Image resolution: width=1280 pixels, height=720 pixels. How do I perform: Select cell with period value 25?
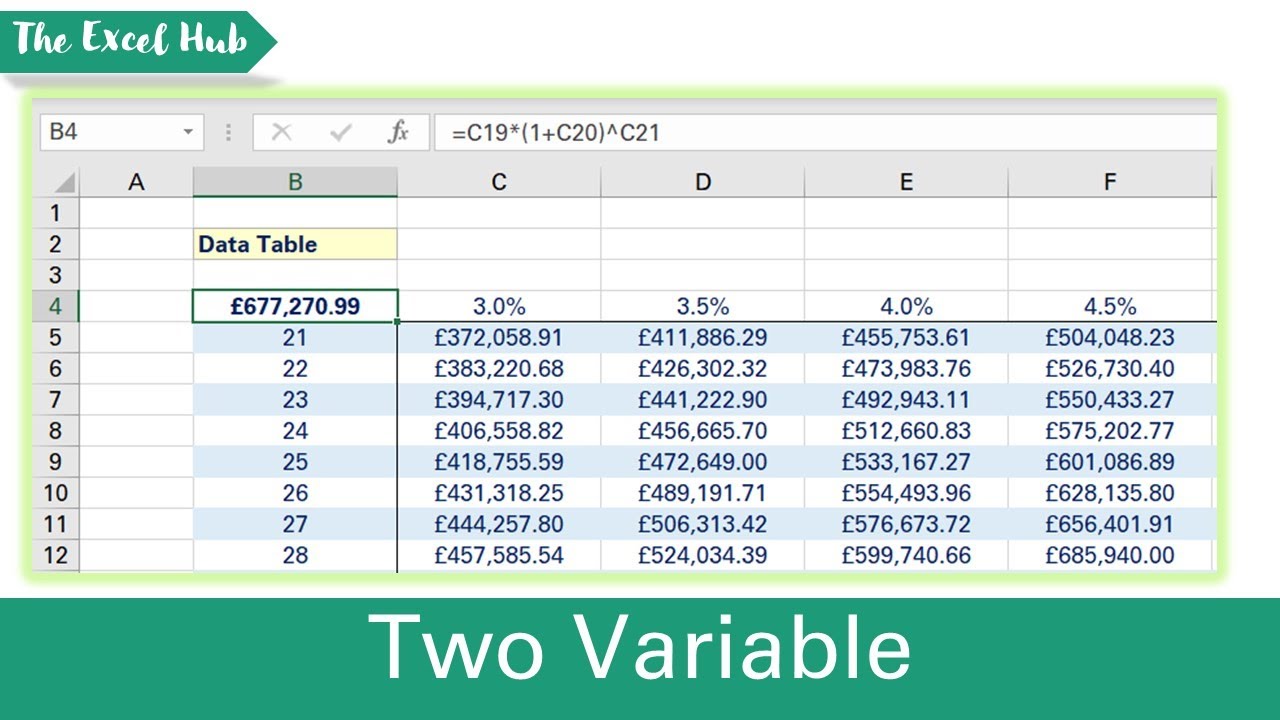tap(295, 462)
